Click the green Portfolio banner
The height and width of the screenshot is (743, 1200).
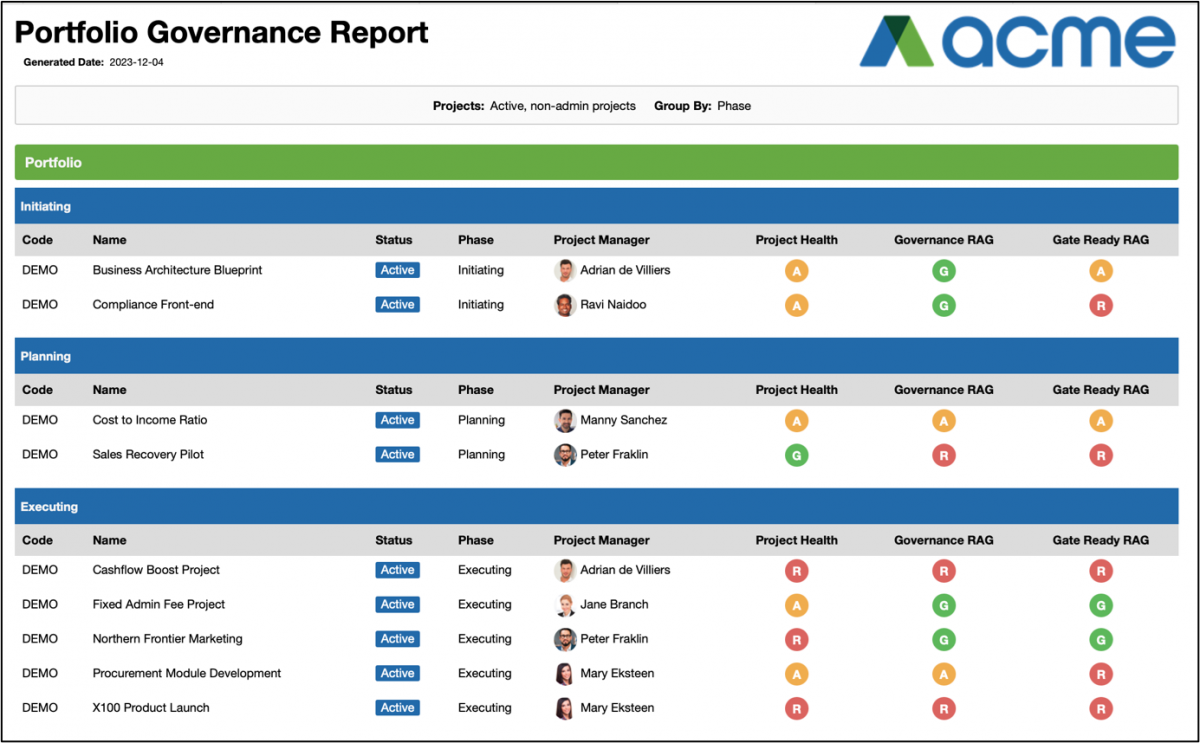(x=600, y=161)
